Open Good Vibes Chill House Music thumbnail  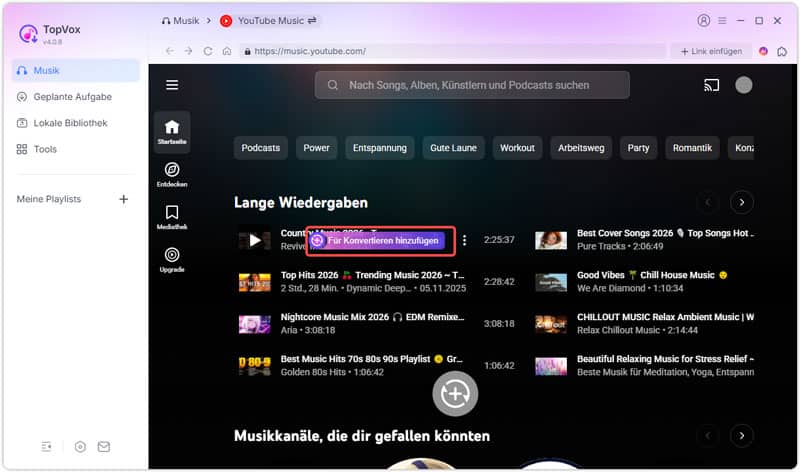pyautogui.click(x=551, y=282)
